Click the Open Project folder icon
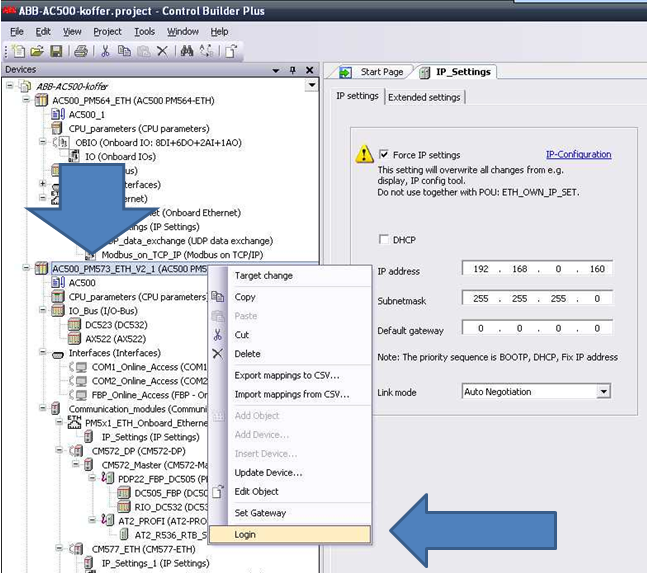The width and height of the screenshot is (647, 573). pyautogui.click(x=37, y=50)
